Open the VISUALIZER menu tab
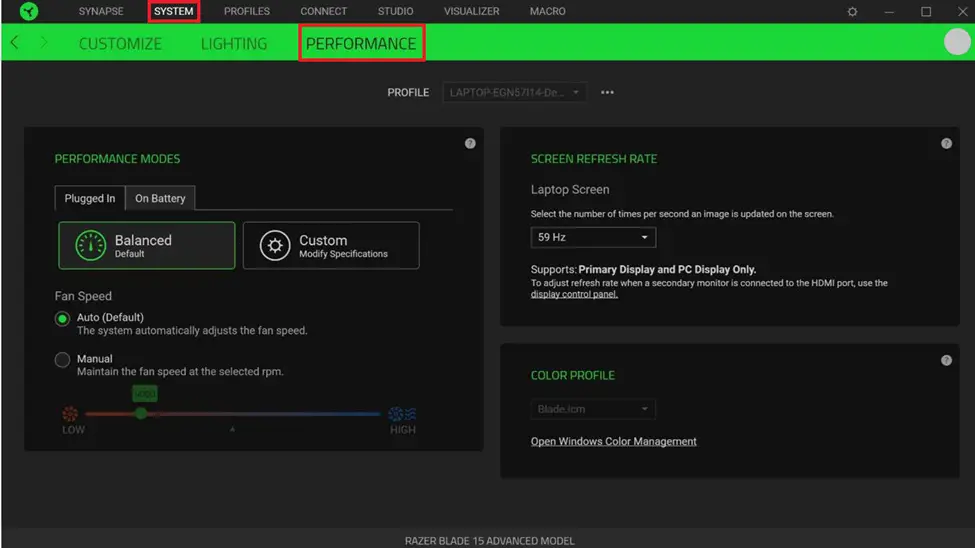 point(471,11)
